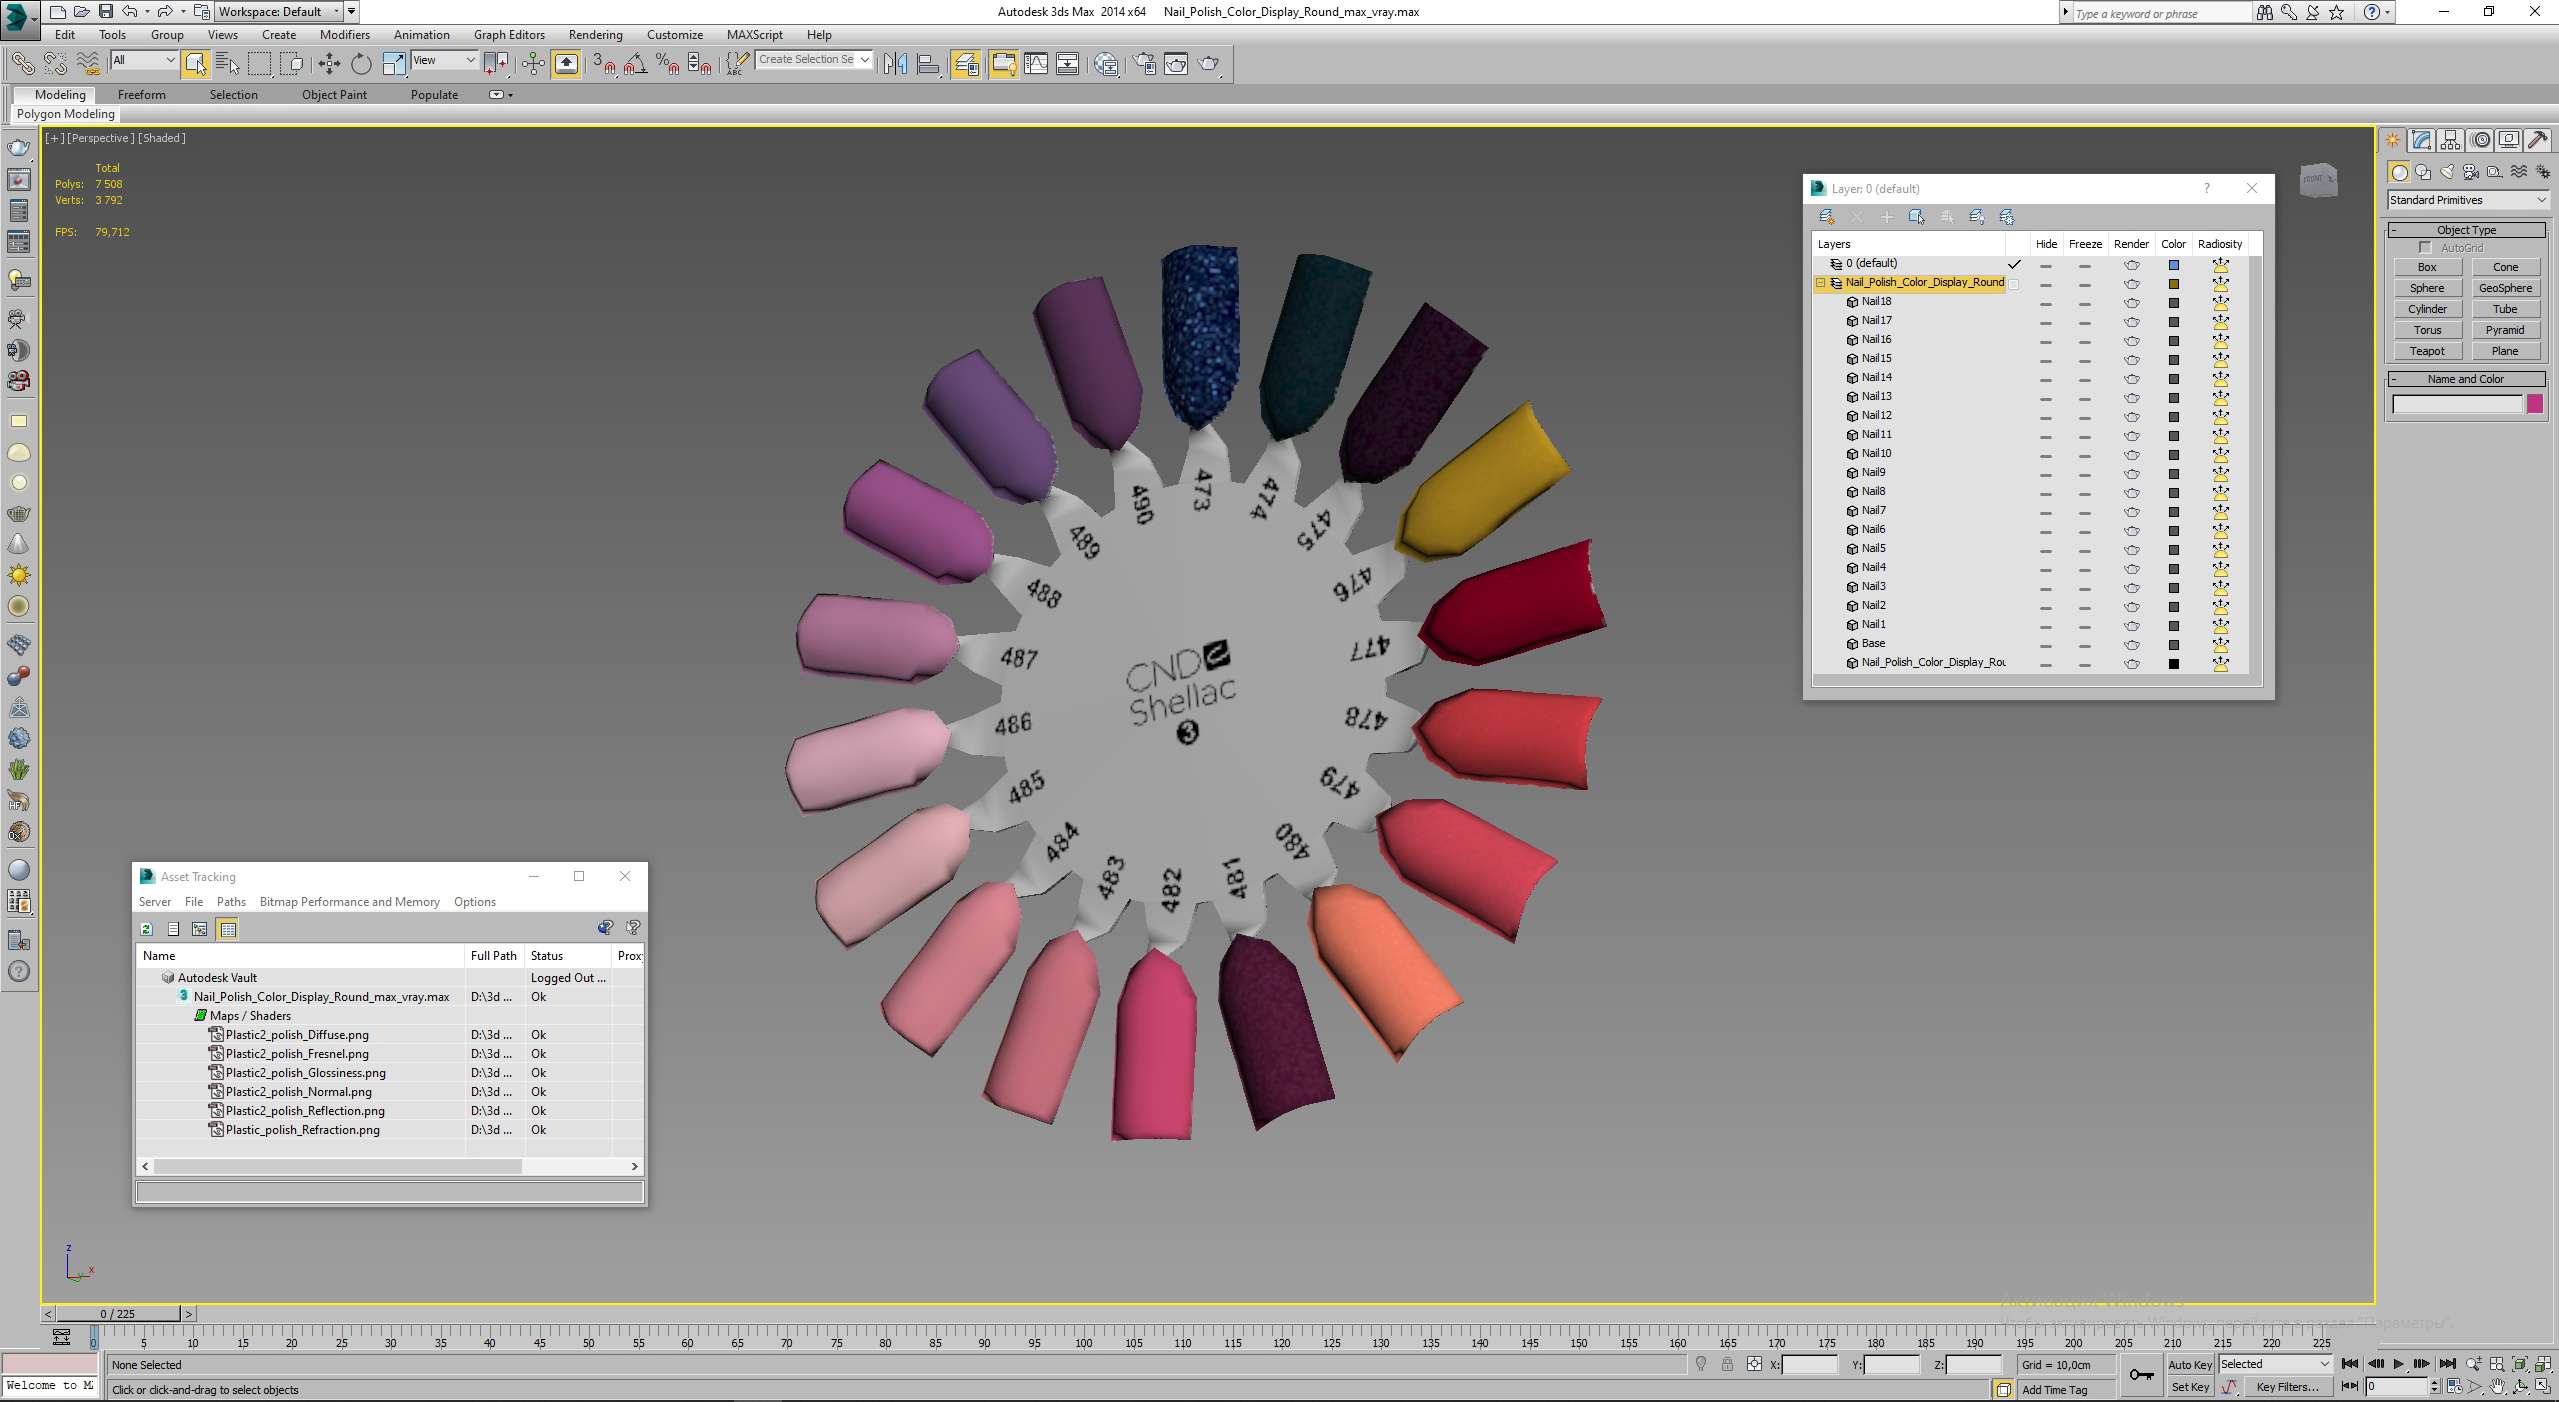Toggle Freeze for Nail10 layer row

2084,454
